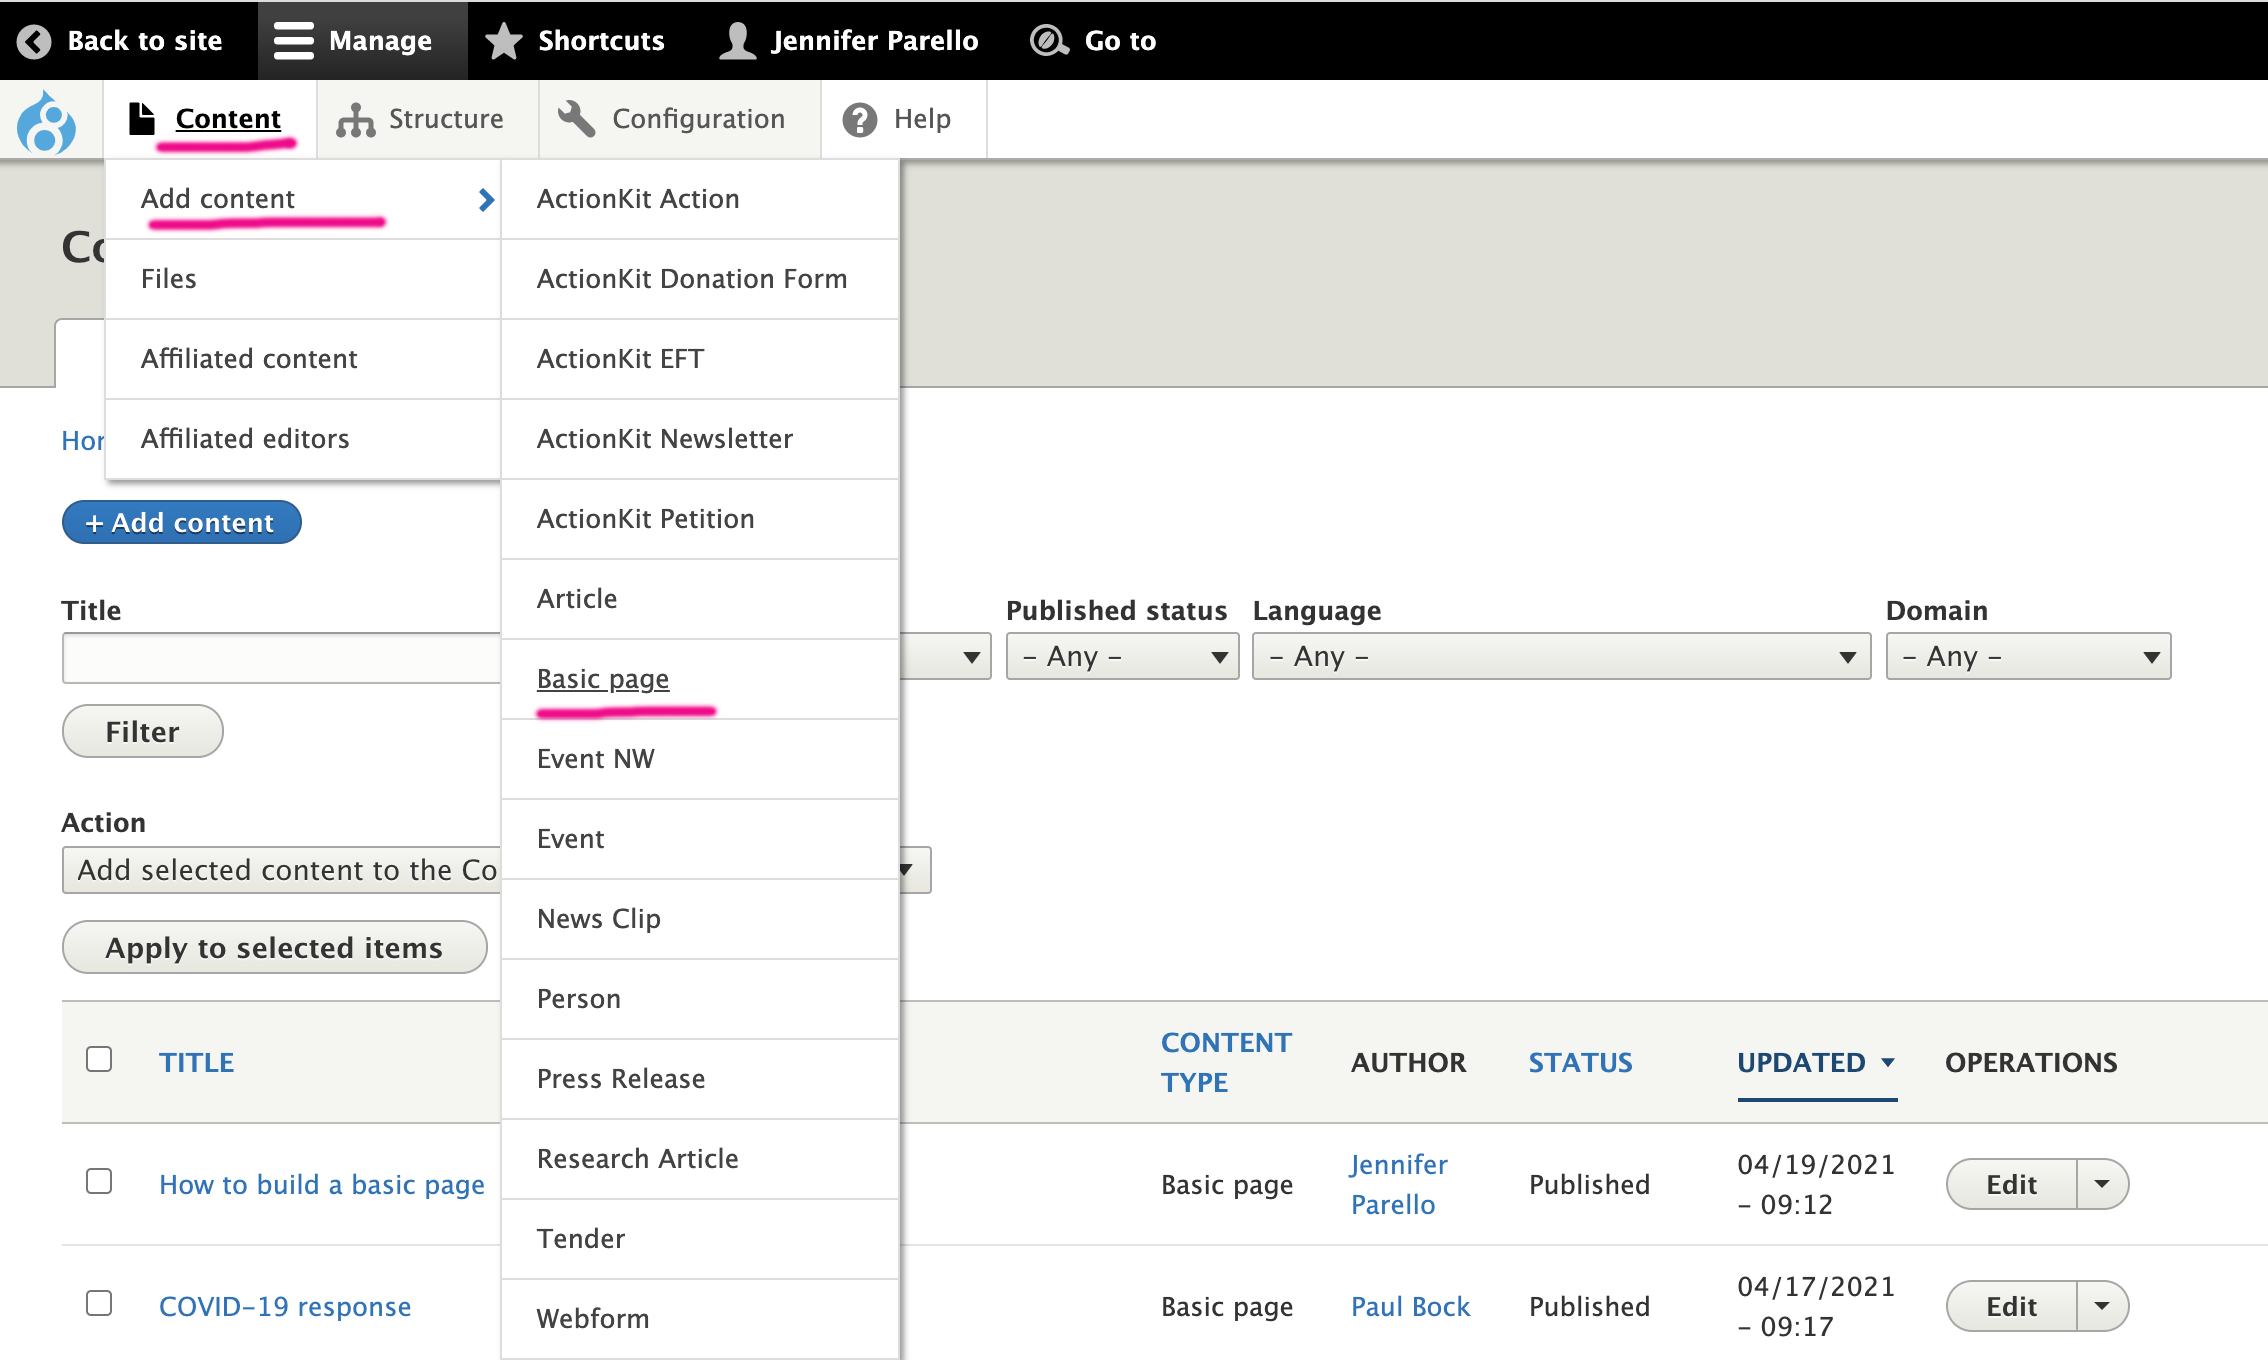Viewport: 2268px width, 1360px height.
Task: Click the Back to site arrow icon
Action: click(35, 41)
